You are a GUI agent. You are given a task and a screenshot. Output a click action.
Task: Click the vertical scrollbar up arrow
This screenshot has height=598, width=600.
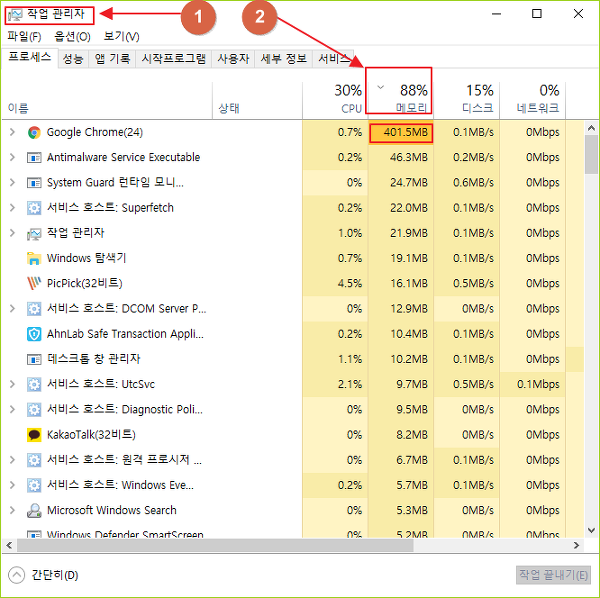tap(591, 128)
